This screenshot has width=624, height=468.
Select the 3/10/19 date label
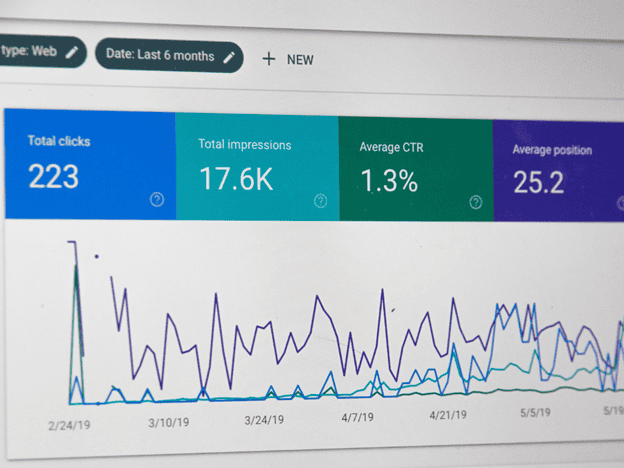(x=169, y=422)
